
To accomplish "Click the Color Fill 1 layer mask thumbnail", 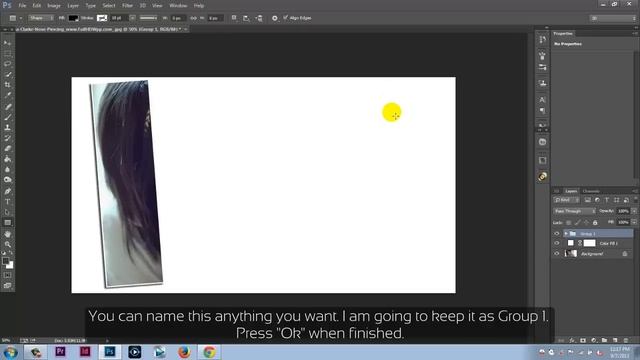I will pyautogui.click(x=589, y=243).
